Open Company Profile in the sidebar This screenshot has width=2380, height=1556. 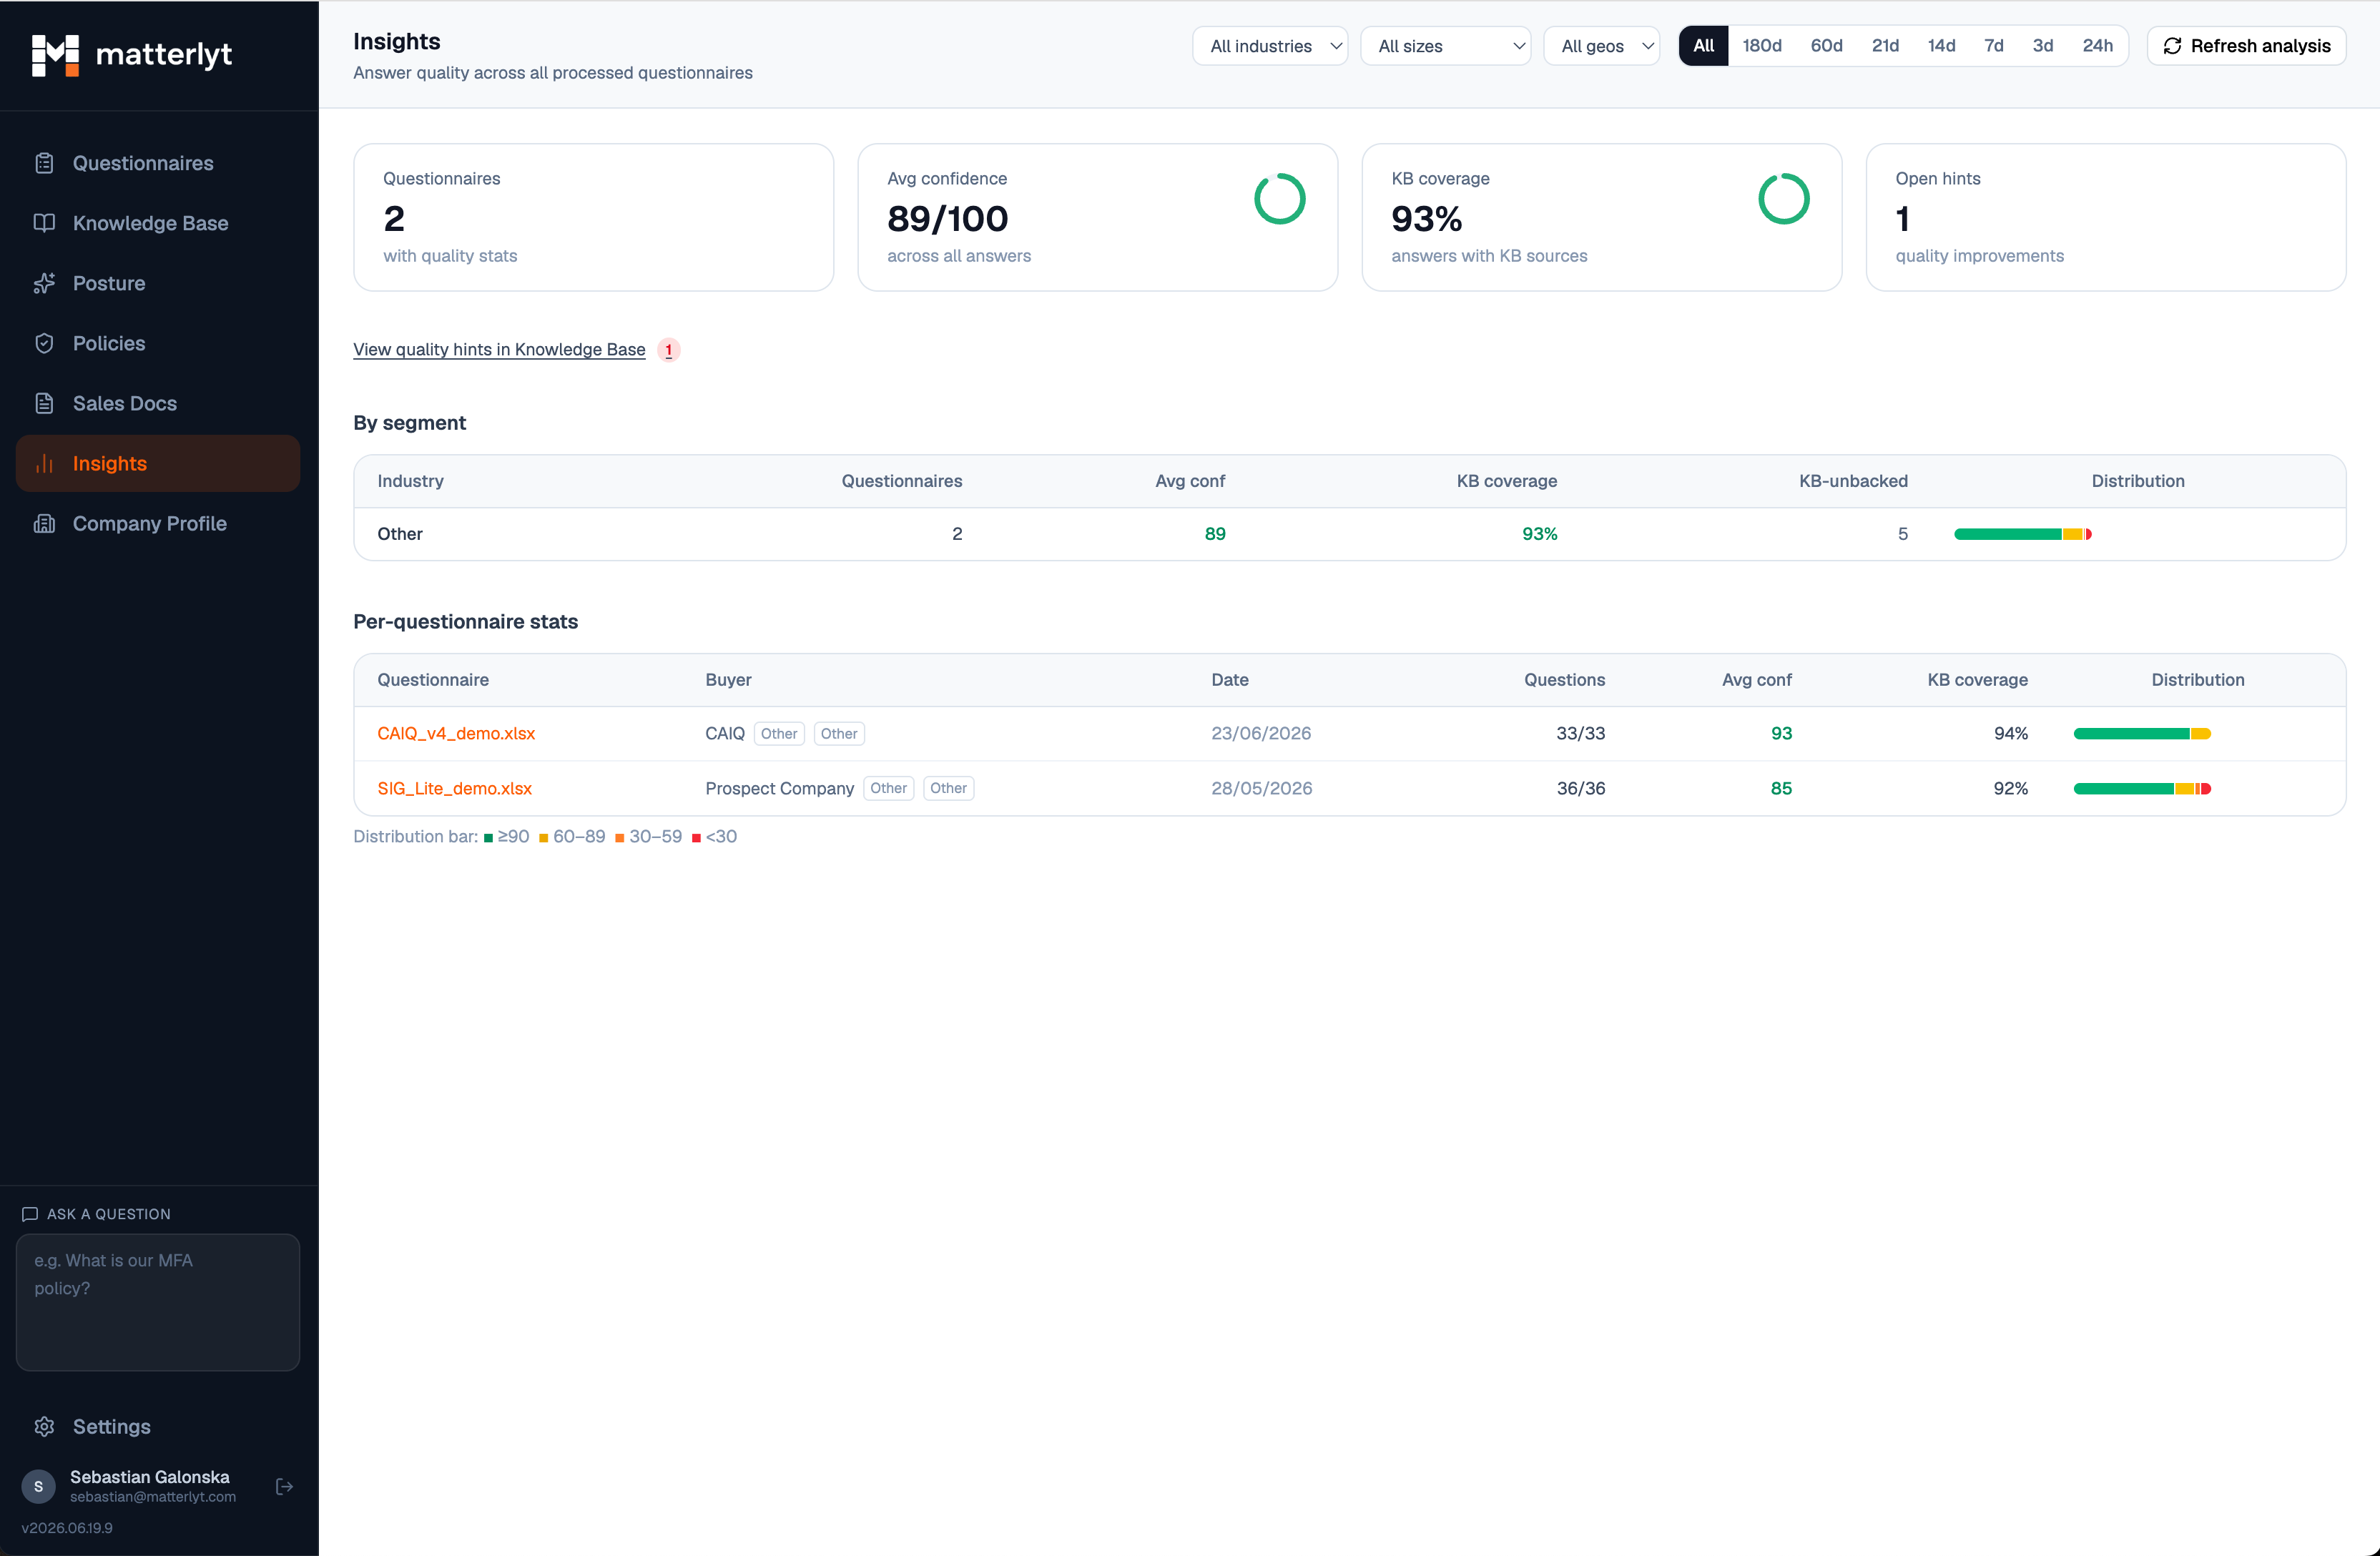[158, 523]
